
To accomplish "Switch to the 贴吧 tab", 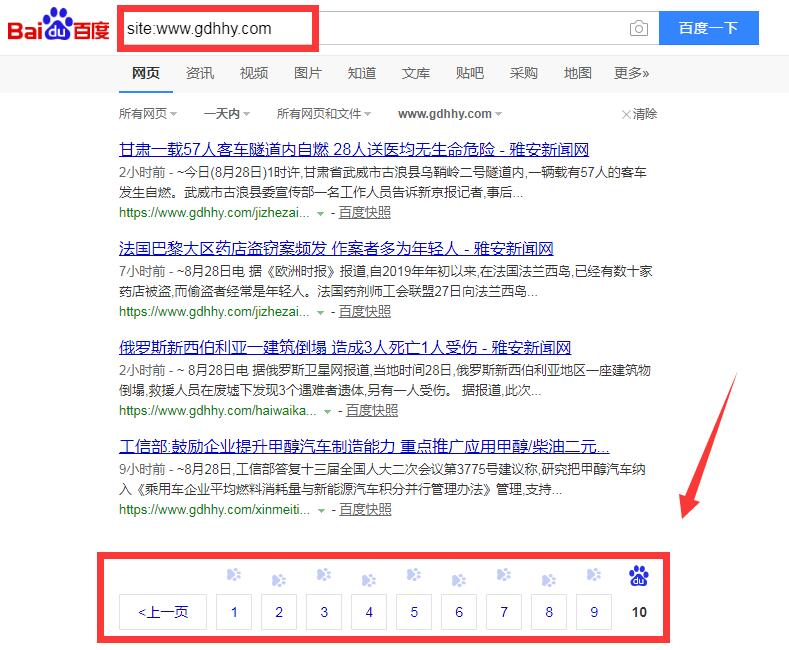I will tap(469, 73).
